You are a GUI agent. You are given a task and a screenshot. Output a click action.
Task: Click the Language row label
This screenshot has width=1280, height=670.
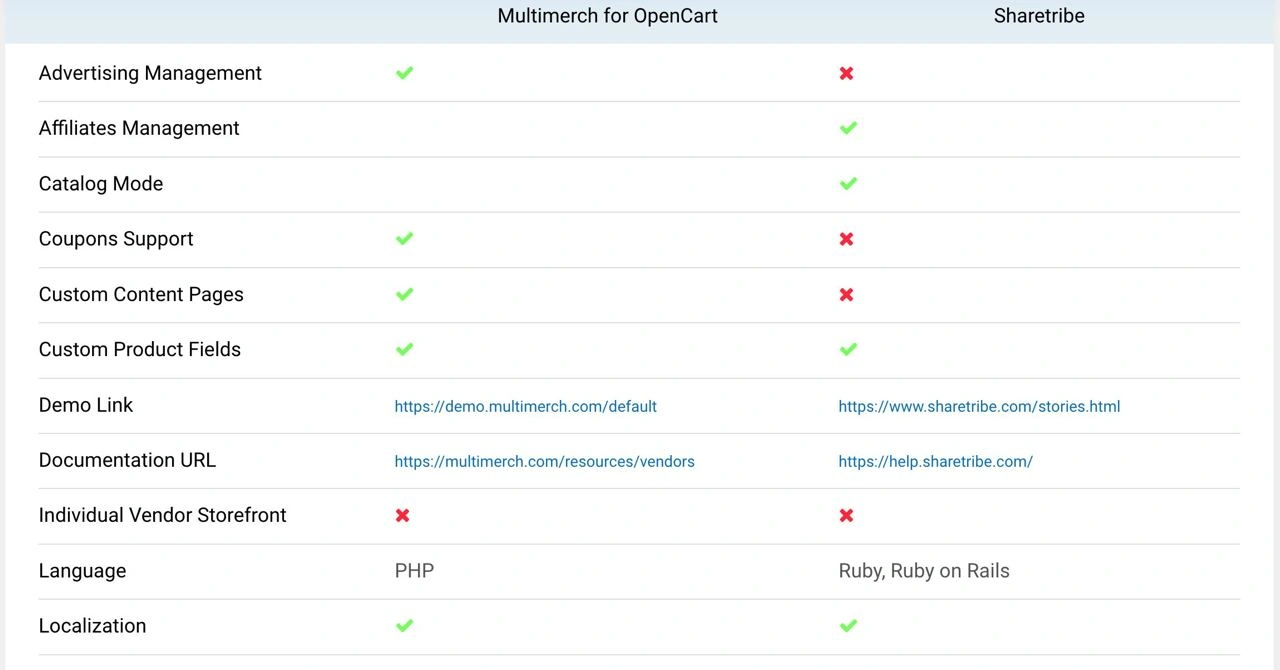coord(82,570)
